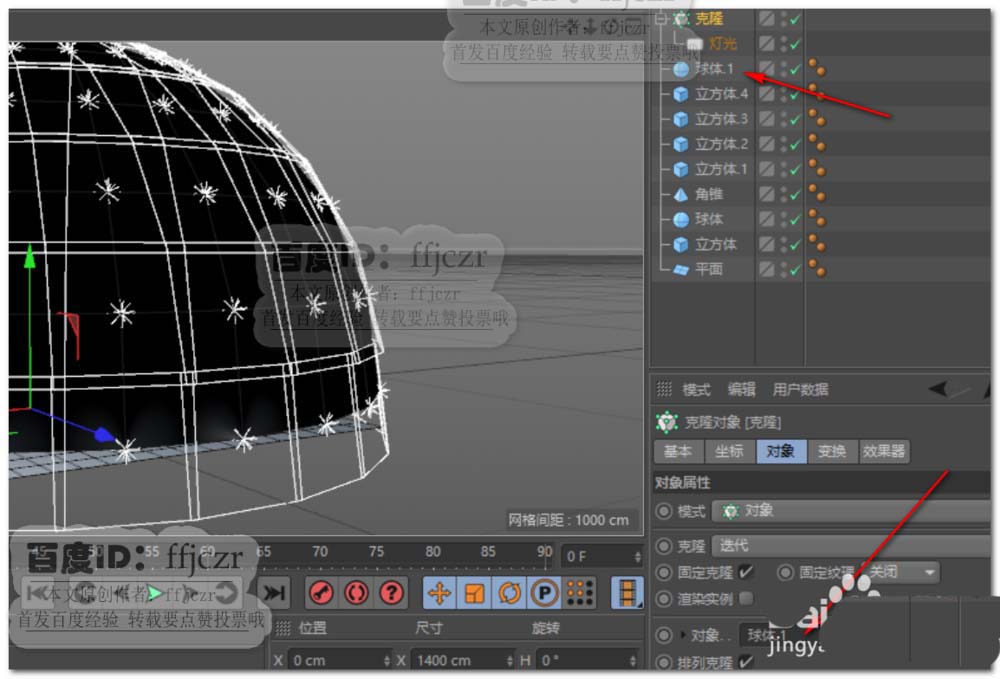Enable the 渲染实例 checkbox
This screenshot has height=679, width=1000.
tap(745, 598)
